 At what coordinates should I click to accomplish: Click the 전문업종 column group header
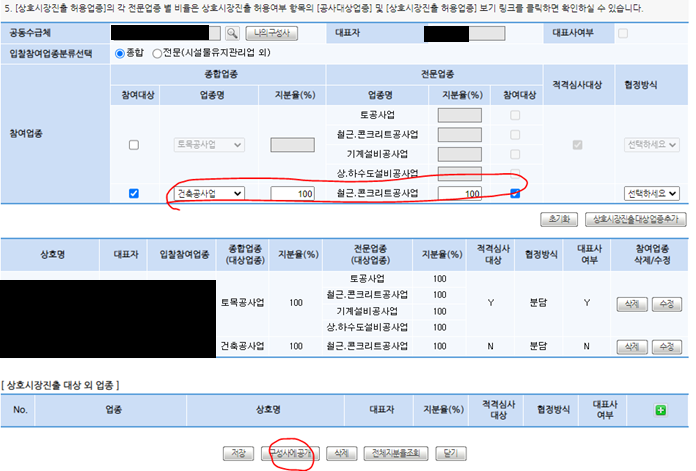(x=437, y=74)
